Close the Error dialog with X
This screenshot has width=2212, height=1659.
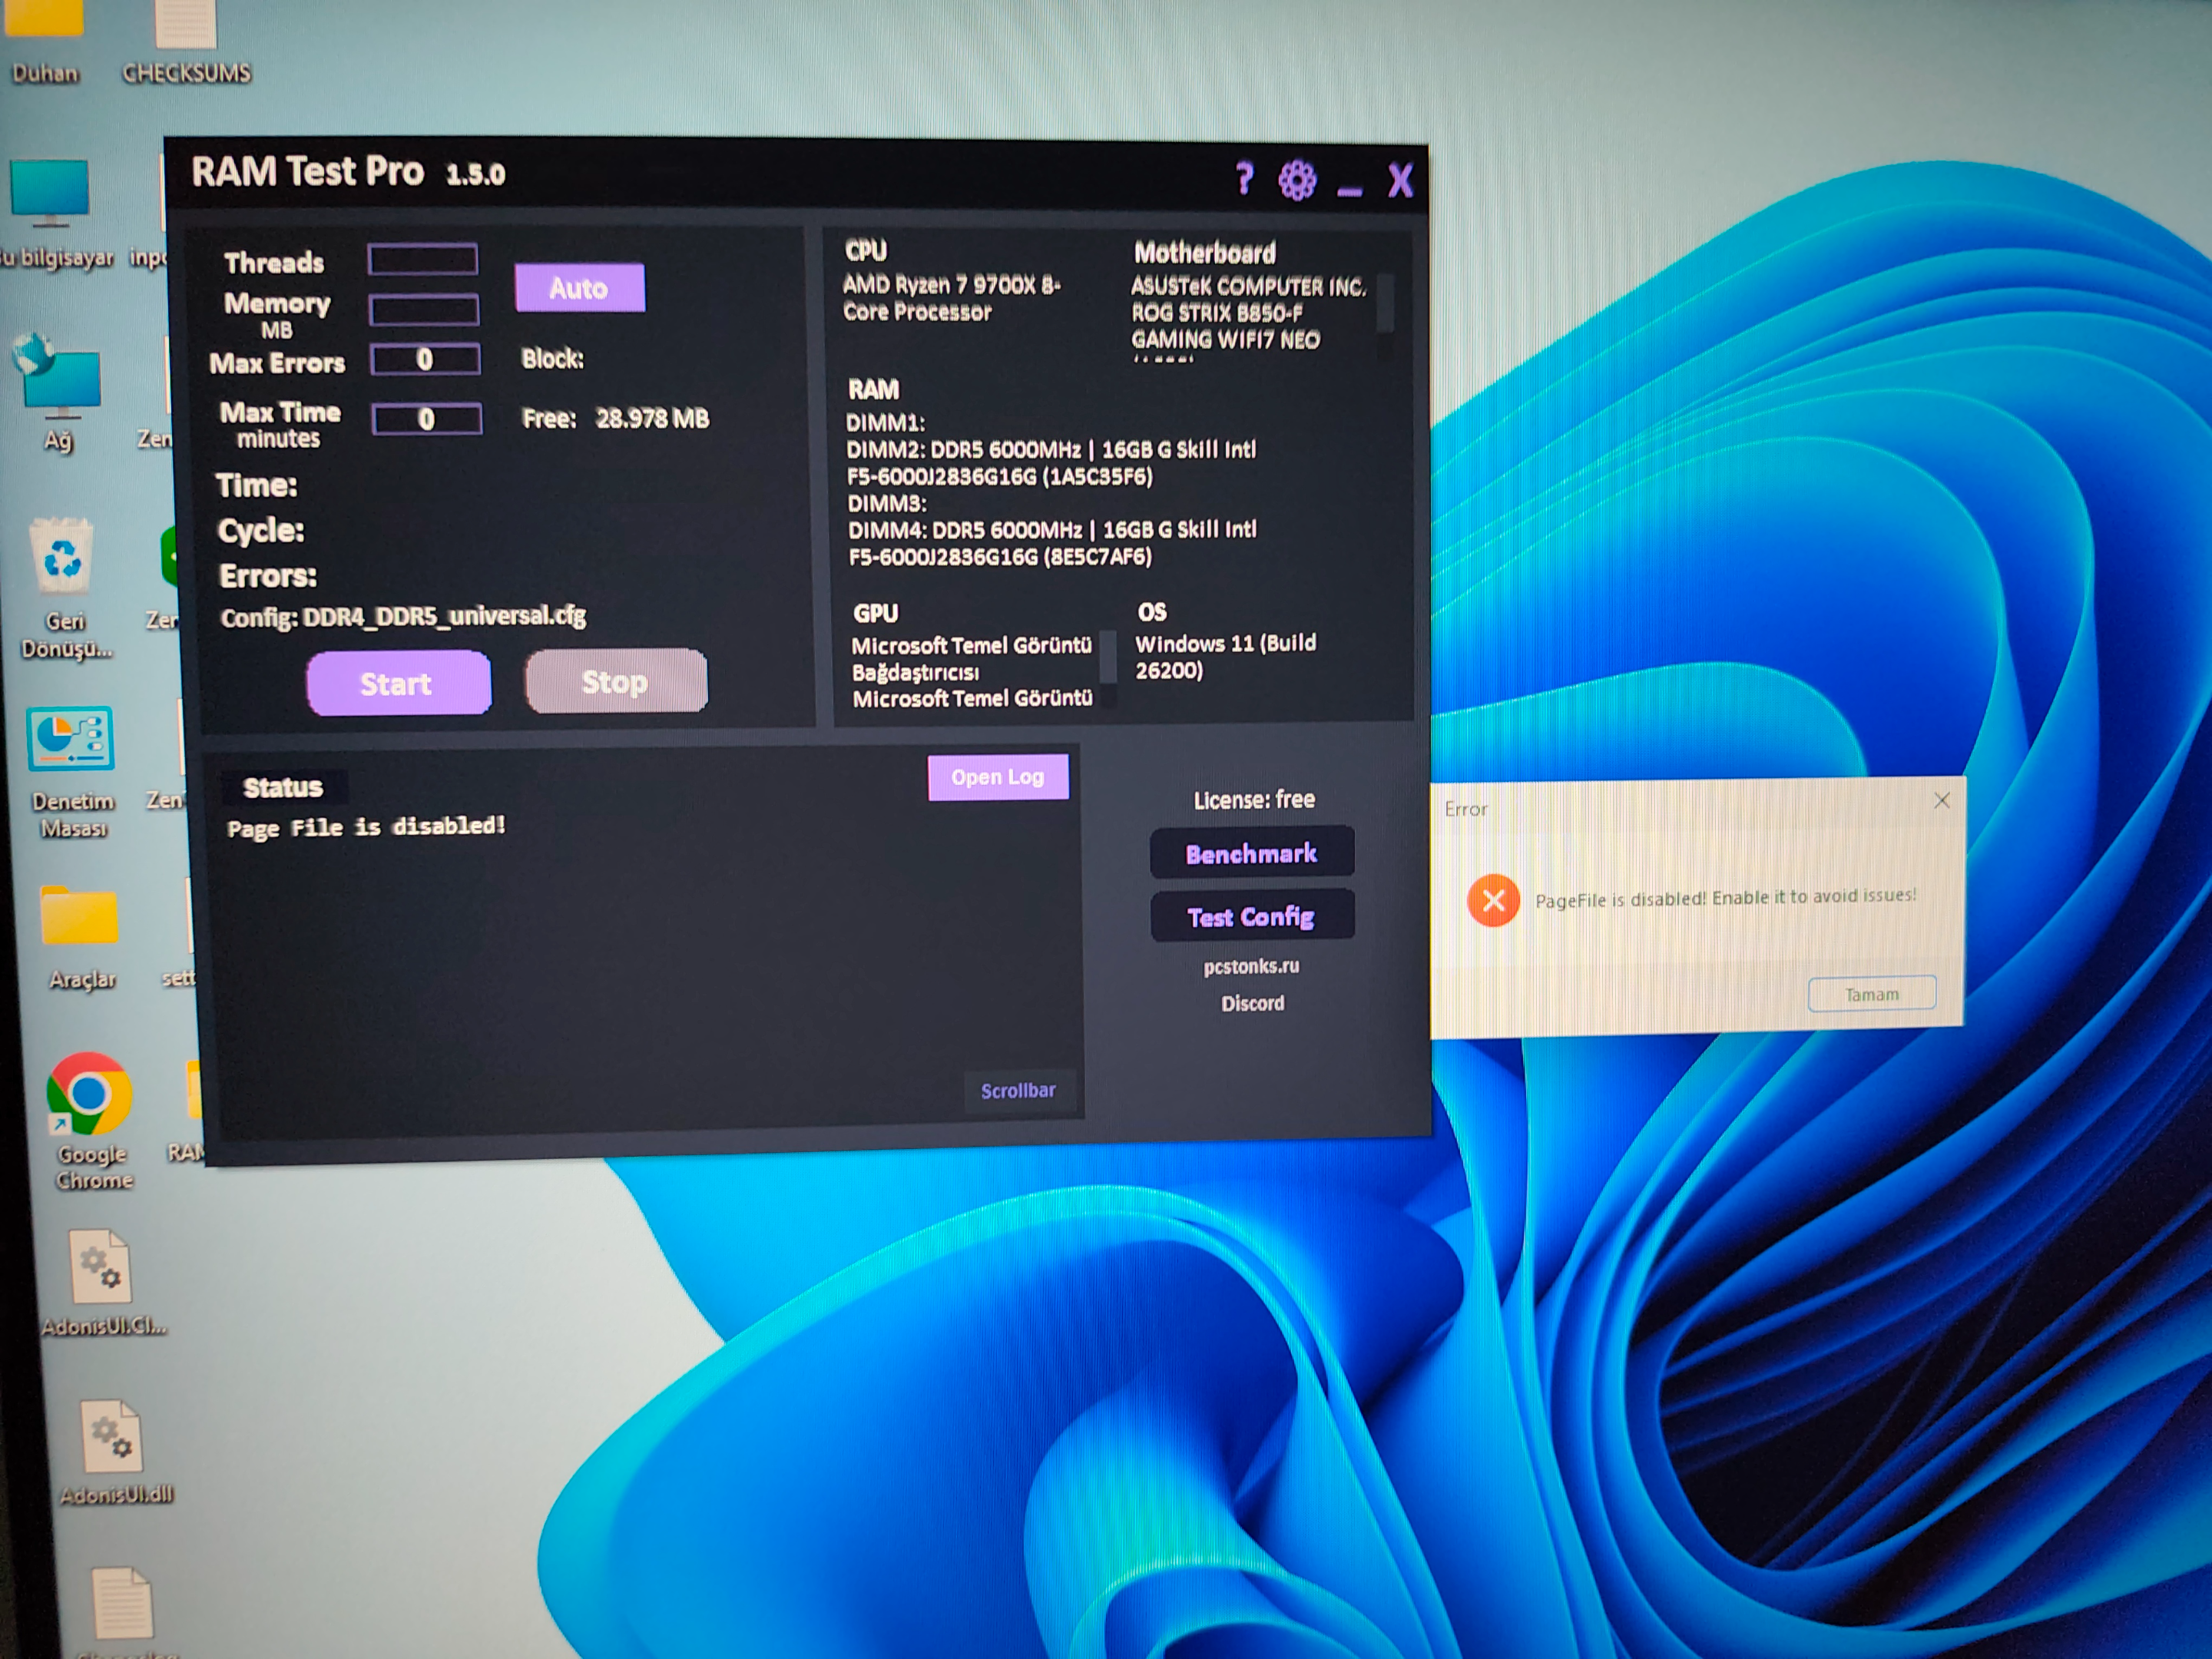[x=1942, y=800]
